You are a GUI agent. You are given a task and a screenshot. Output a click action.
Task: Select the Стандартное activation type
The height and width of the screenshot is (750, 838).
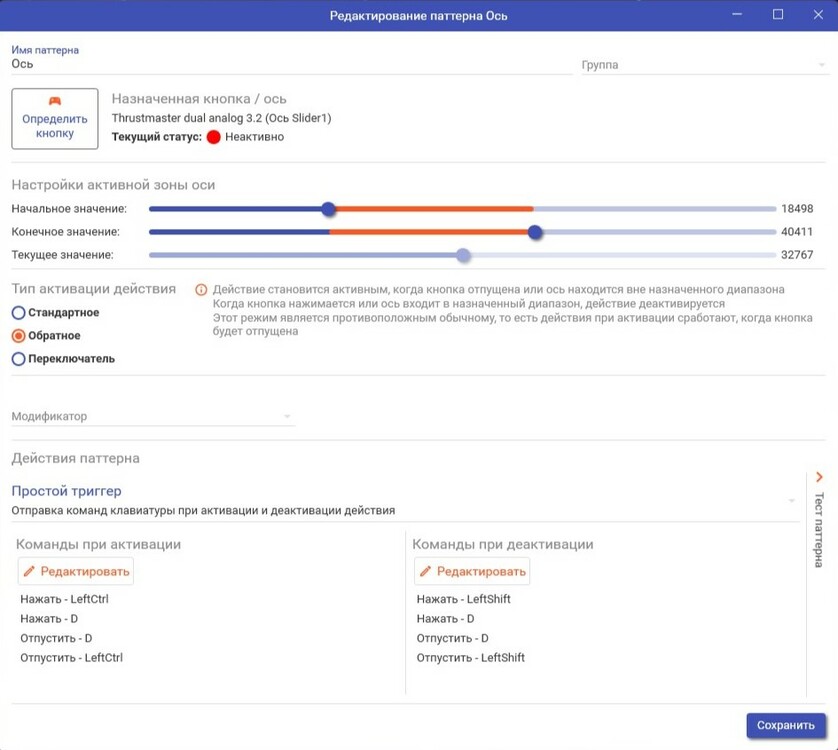point(18,313)
